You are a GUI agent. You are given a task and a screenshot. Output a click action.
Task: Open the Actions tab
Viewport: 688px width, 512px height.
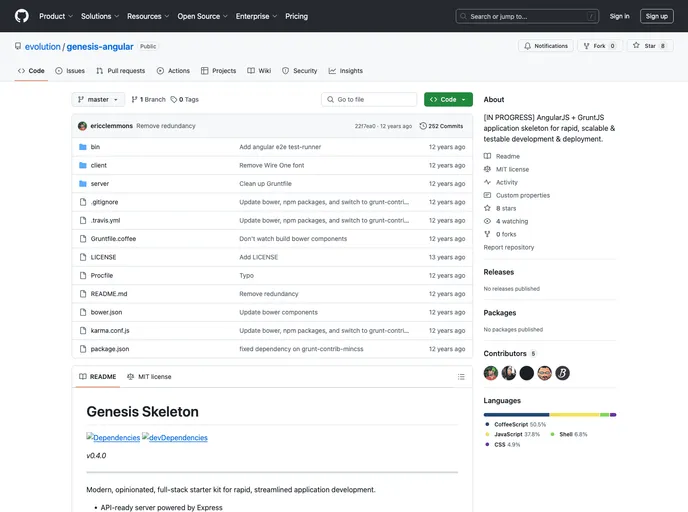coord(173,71)
